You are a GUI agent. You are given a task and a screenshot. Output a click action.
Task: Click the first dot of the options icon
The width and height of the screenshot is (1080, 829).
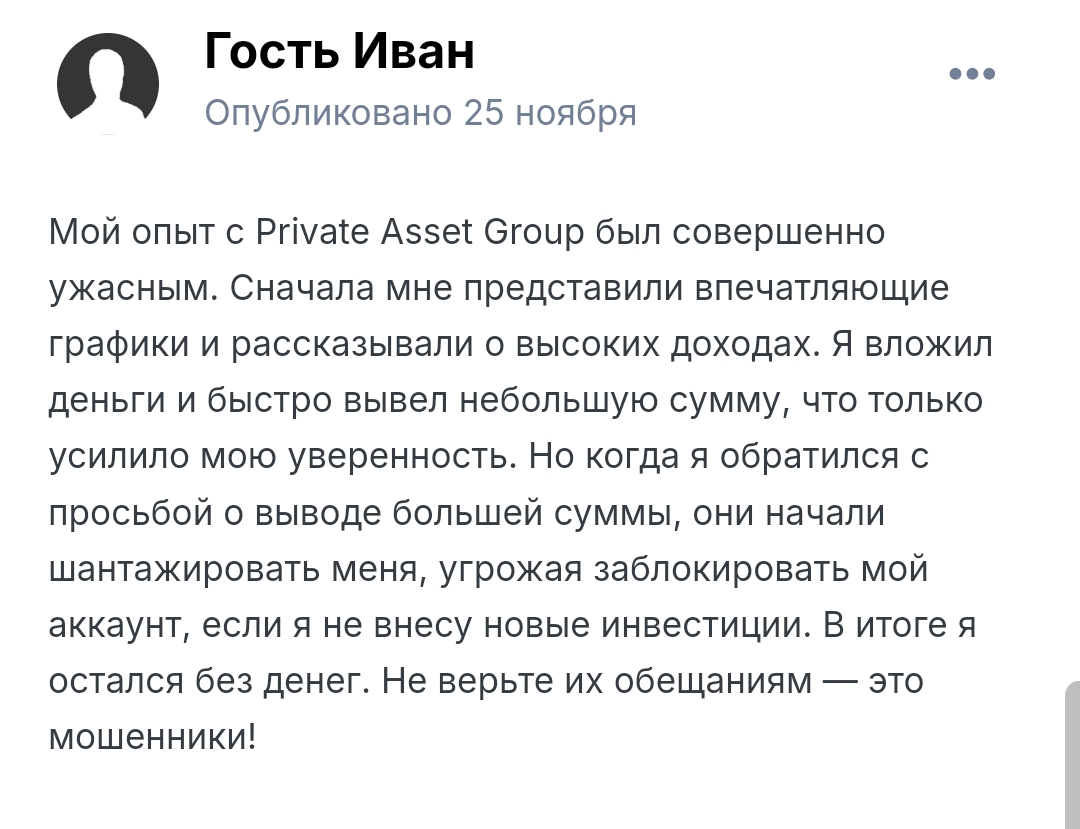[x=953, y=72]
